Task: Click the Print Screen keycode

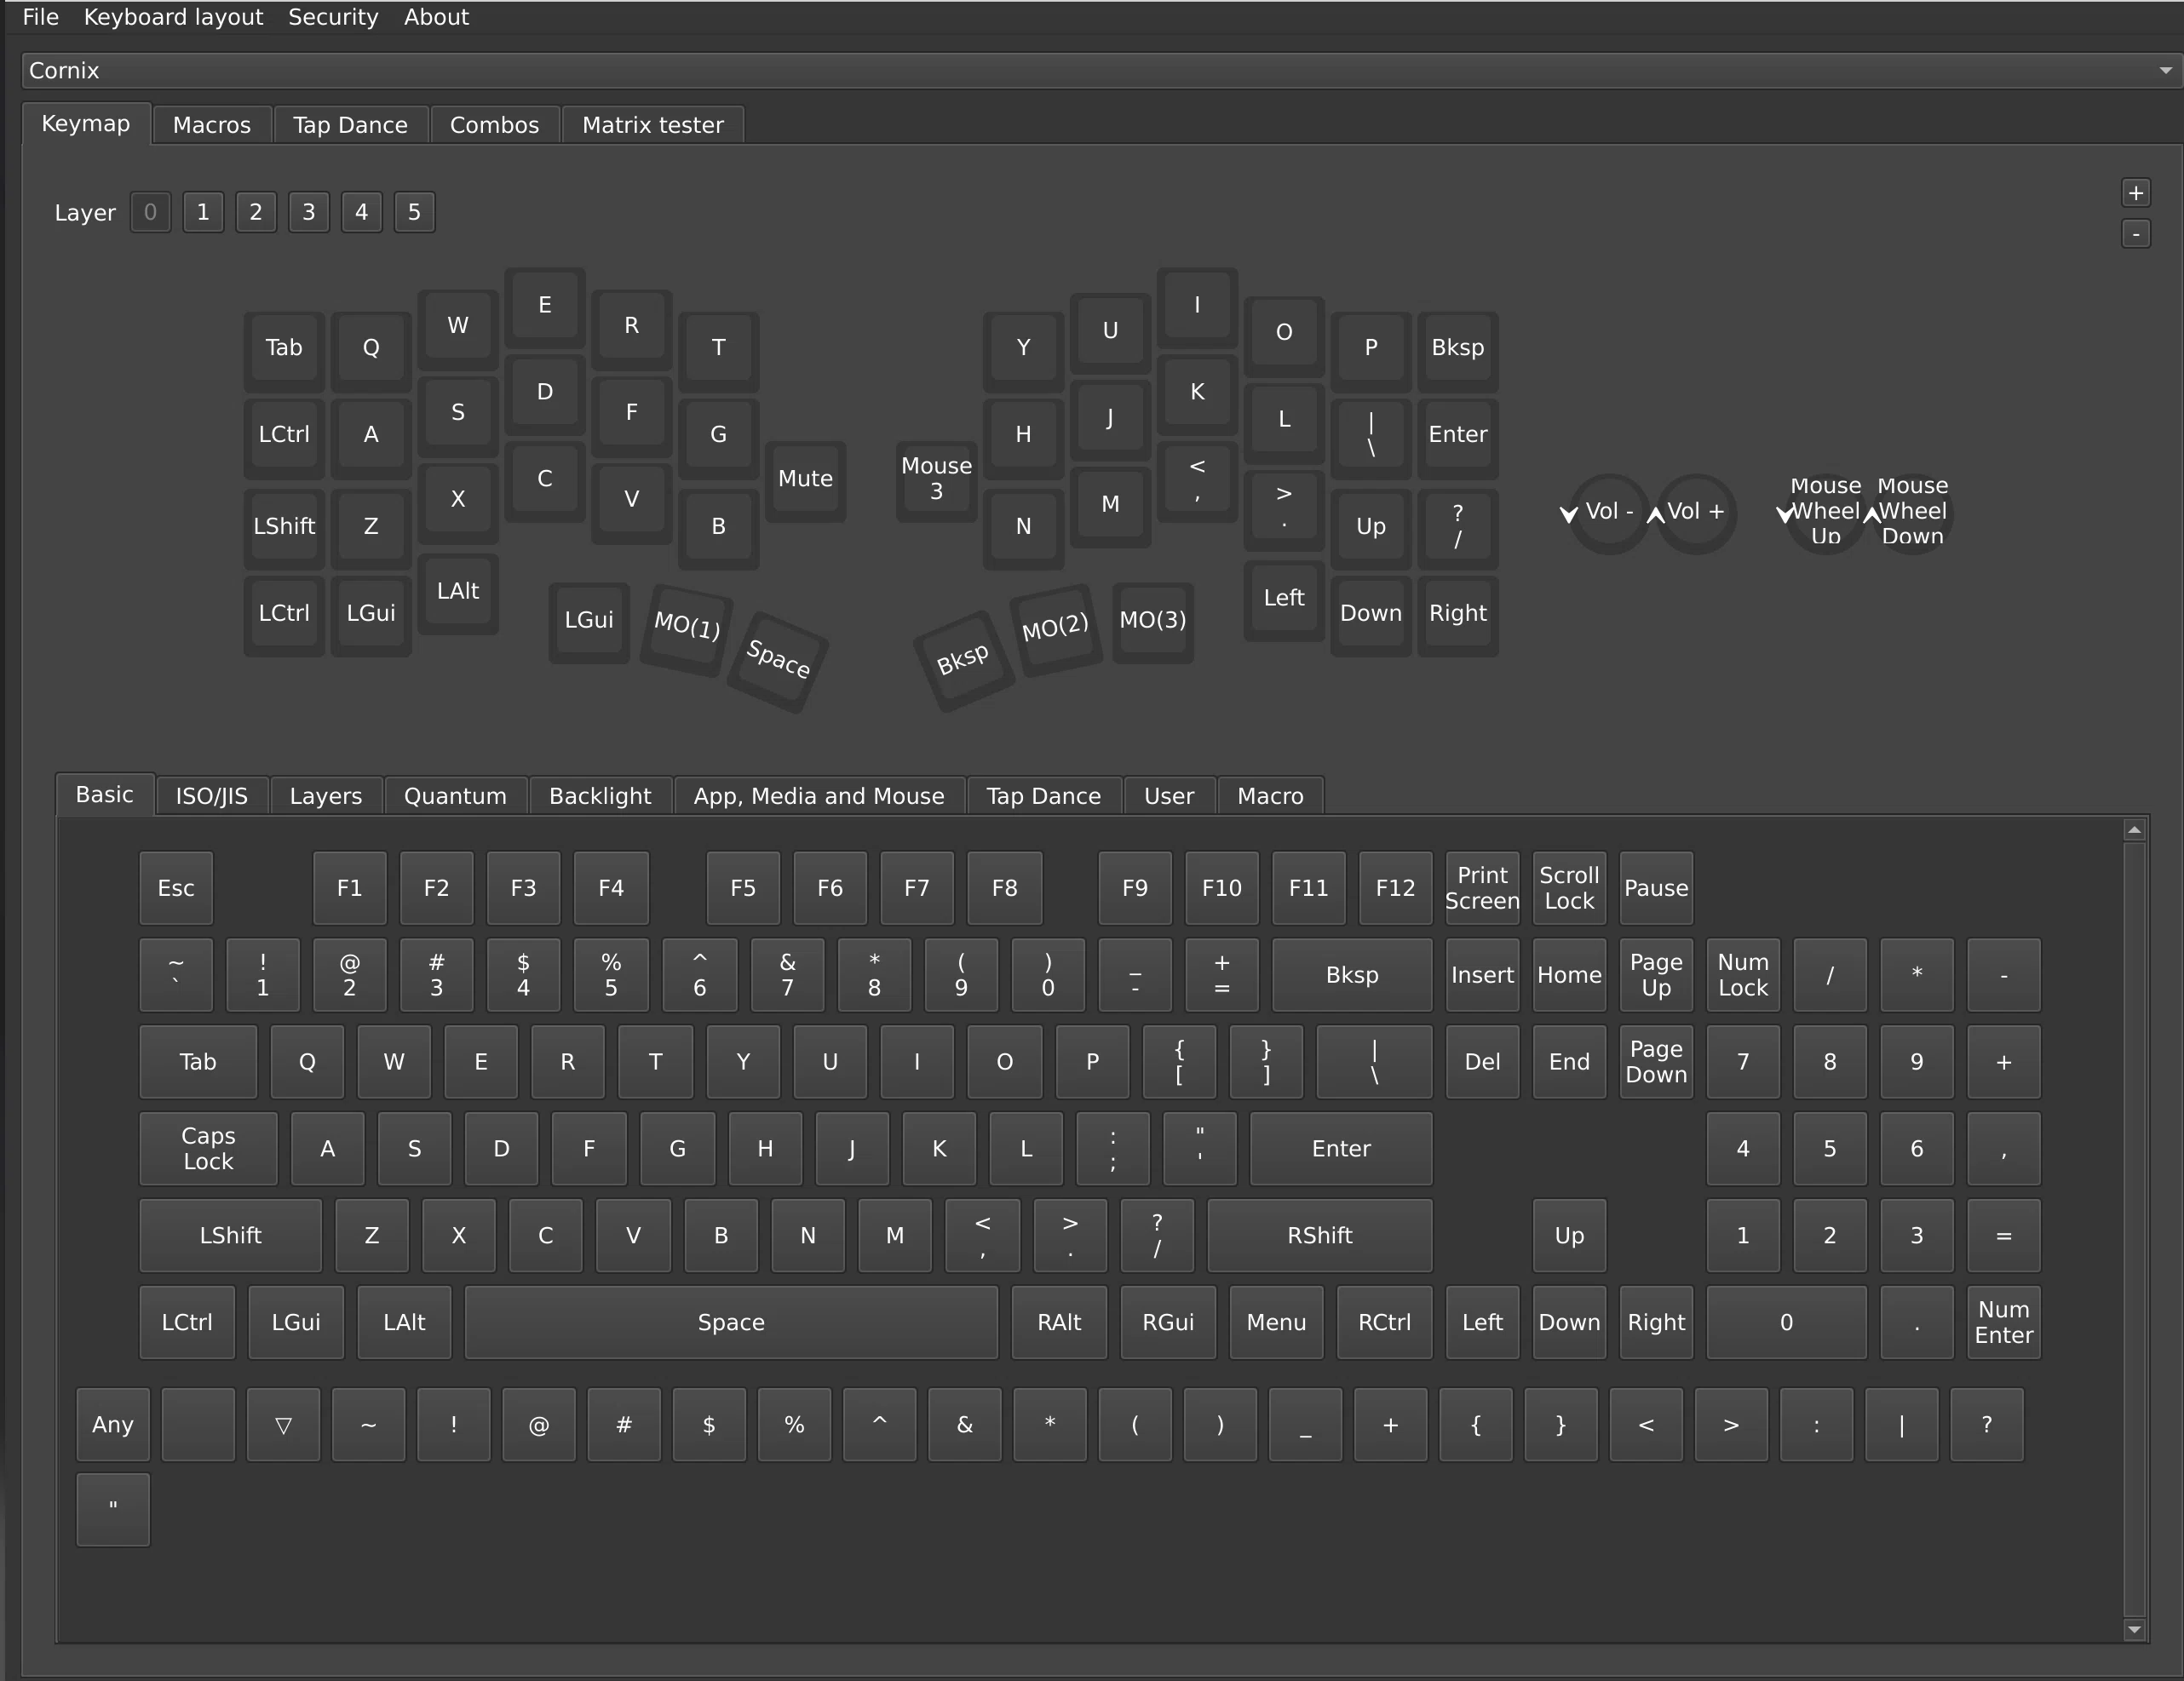Action: point(1483,888)
